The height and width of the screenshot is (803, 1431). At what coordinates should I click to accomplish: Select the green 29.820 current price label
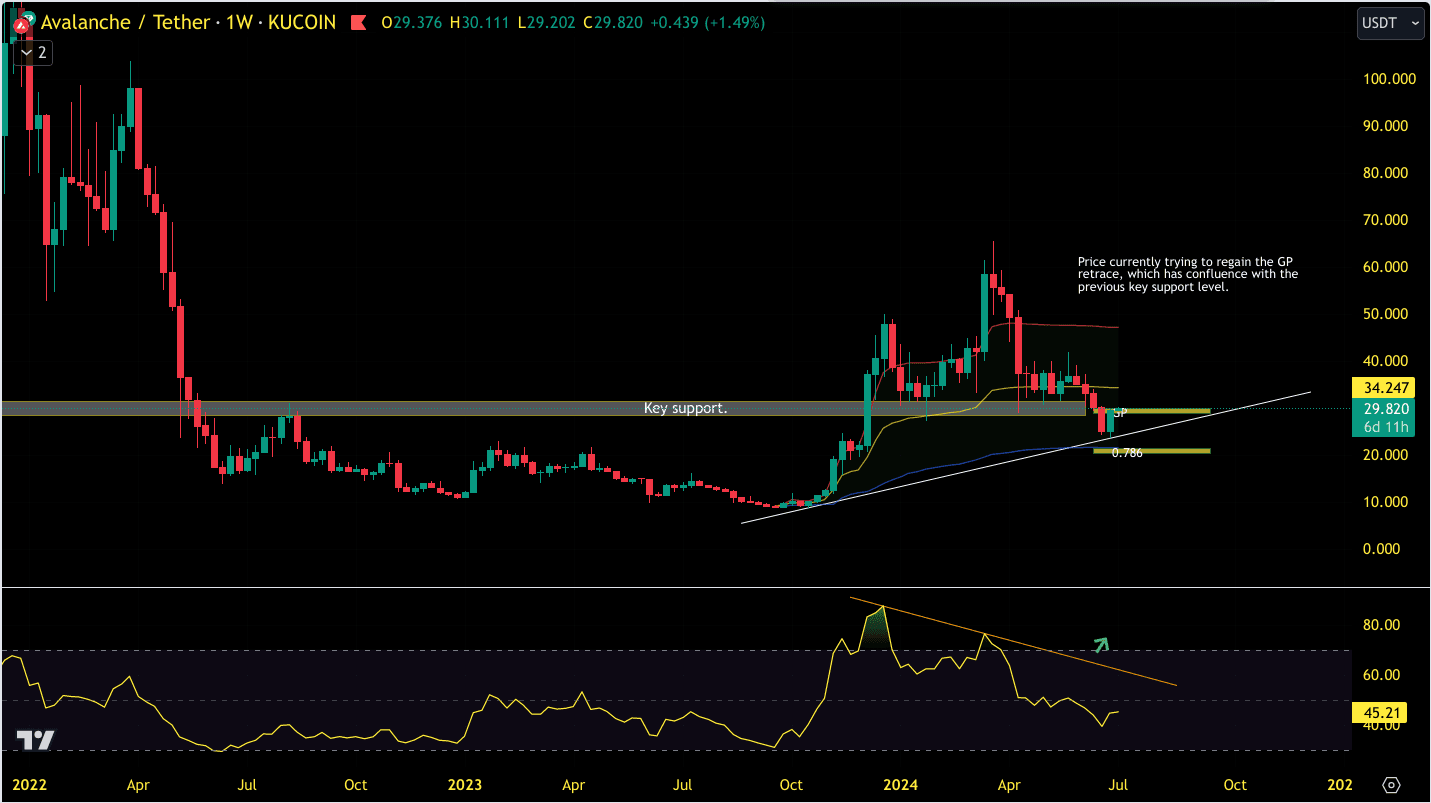click(x=1385, y=409)
